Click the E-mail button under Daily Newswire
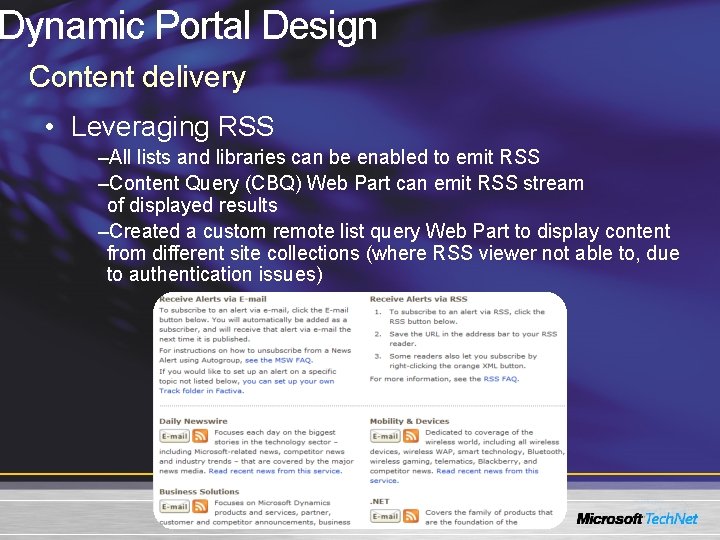720x540 pixels. pos(174,436)
